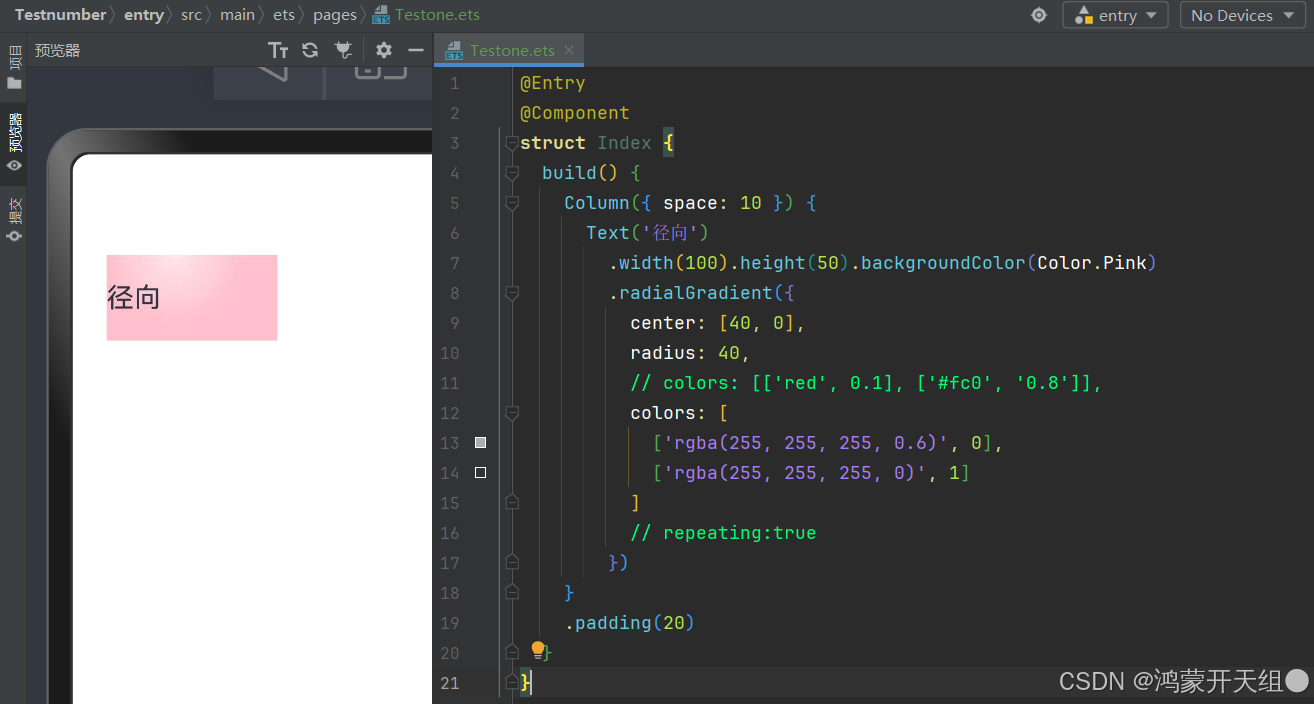This screenshot has width=1314, height=704.
Task: Click the plug icon in previewer toolbar
Action: click(x=343, y=50)
